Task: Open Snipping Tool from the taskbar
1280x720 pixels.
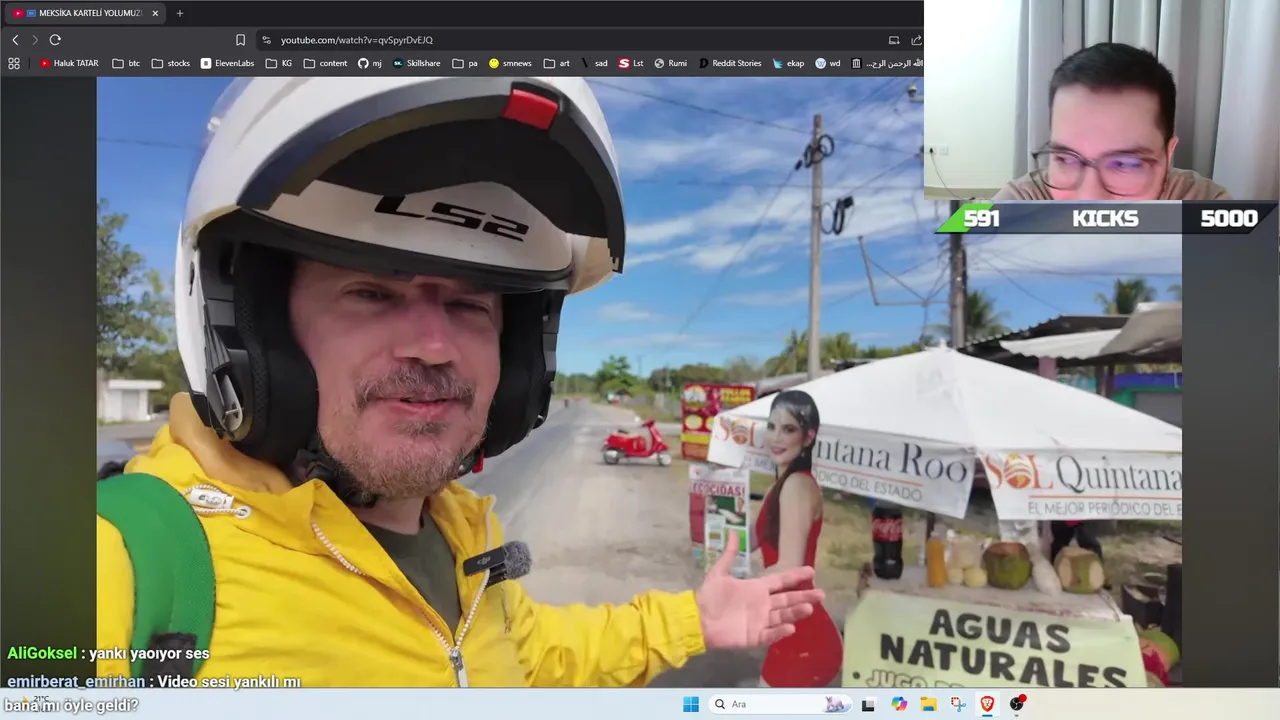Action: coord(958,704)
